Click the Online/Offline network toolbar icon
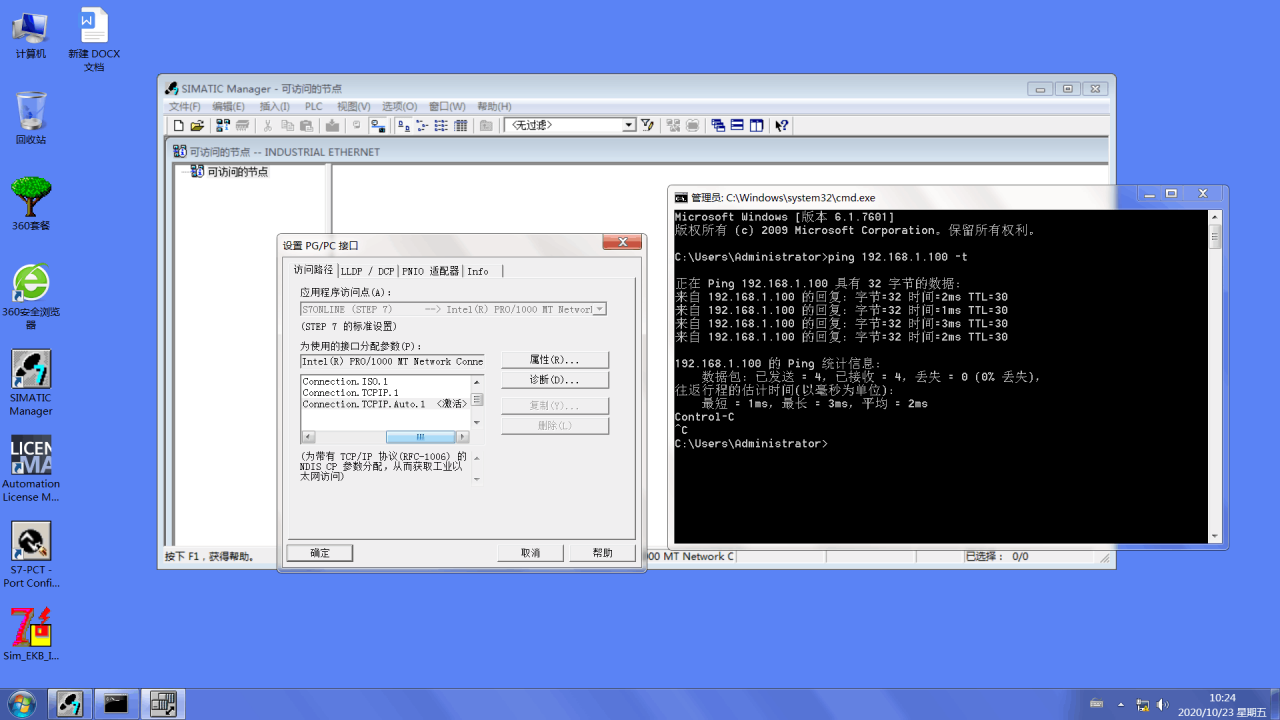Viewport: 1280px width, 720px height. [378, 125]
